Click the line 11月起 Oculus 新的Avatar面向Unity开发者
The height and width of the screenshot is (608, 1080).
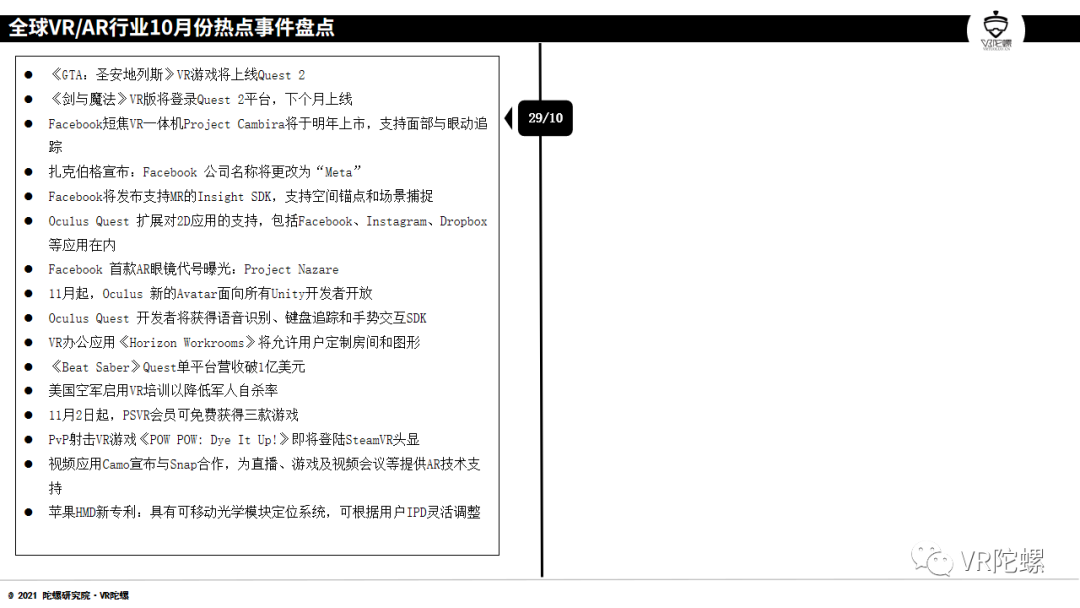pyautogui.click(x=210, y=293)
